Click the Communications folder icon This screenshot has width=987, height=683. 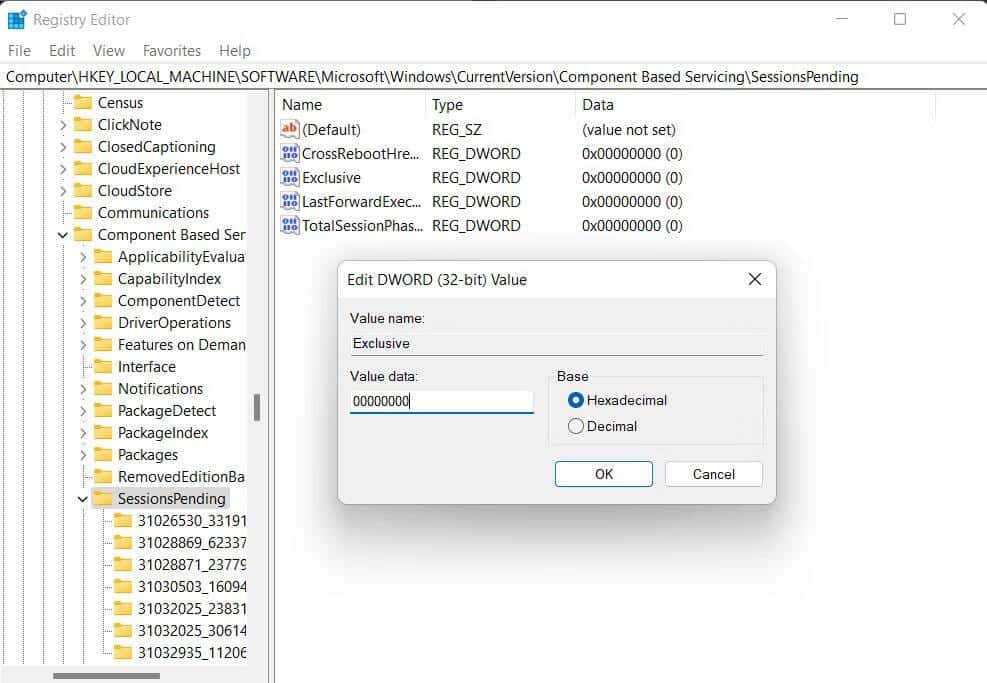(84, 212)
